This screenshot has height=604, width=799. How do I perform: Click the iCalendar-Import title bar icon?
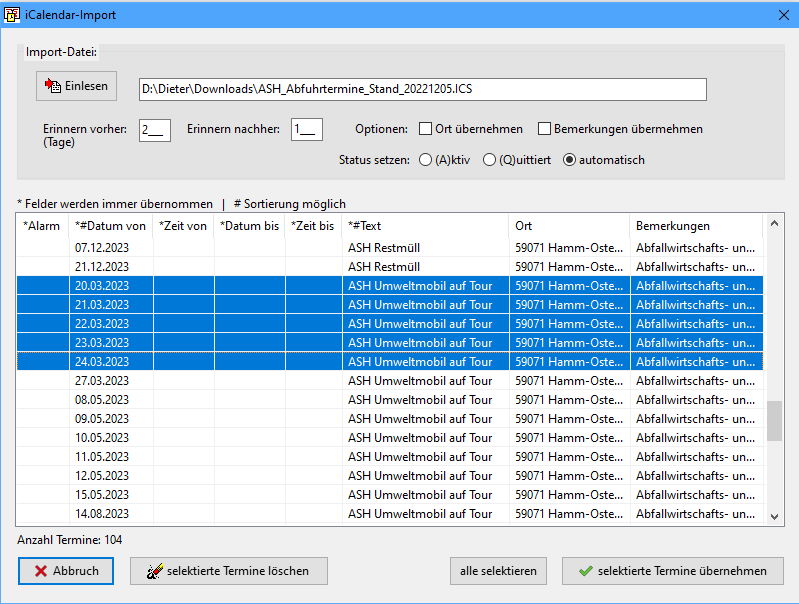[x=11, y=14]
